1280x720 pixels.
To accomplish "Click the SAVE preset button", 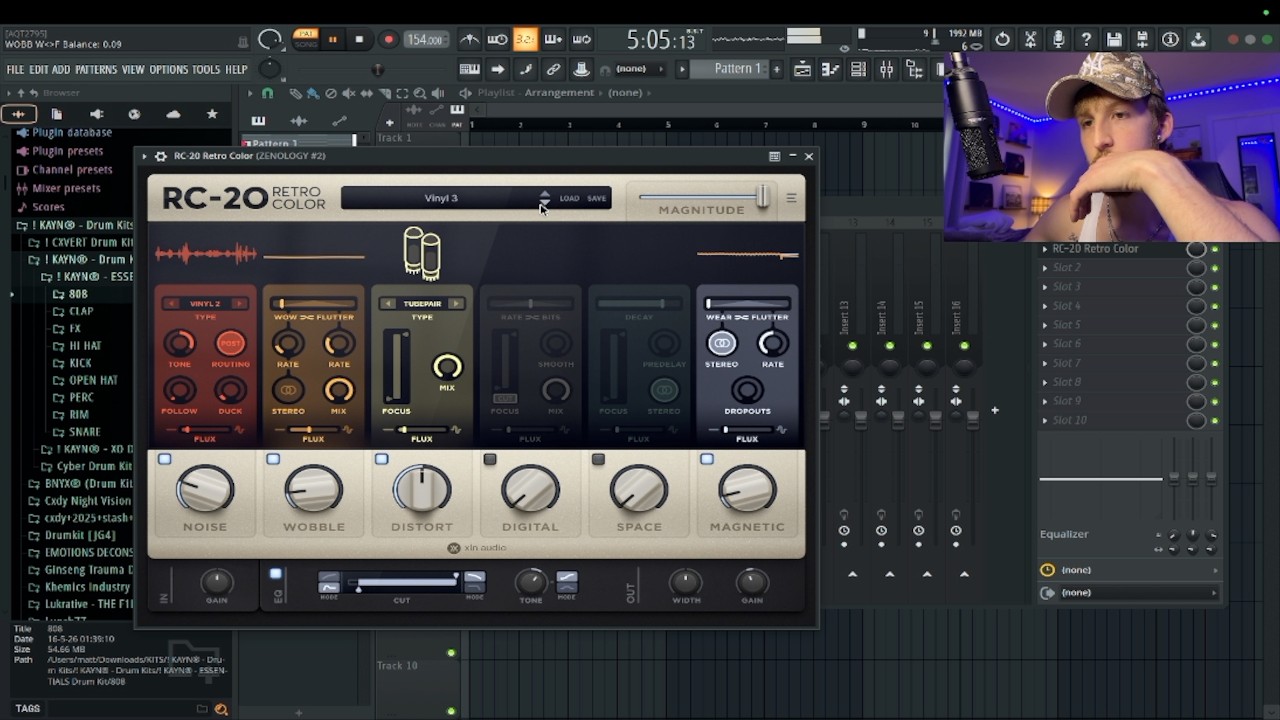I will pyautogui.click(x=597, y=198).
